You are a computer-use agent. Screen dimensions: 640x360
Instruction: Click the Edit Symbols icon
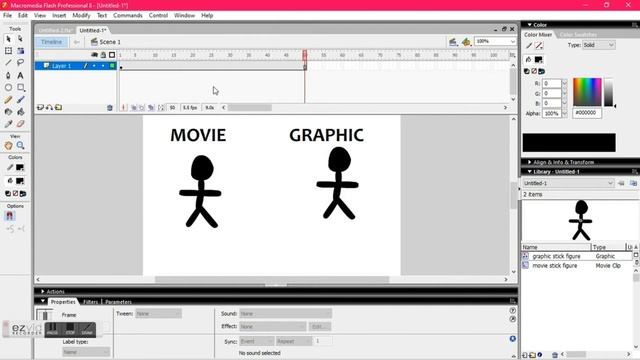[x=466, y=42]
